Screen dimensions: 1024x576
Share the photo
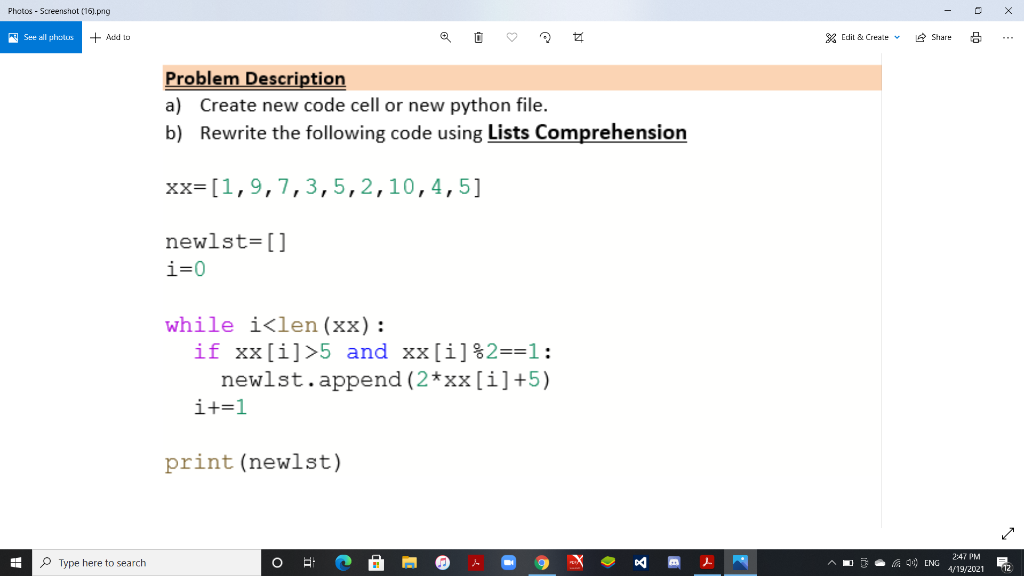[933, 37]
